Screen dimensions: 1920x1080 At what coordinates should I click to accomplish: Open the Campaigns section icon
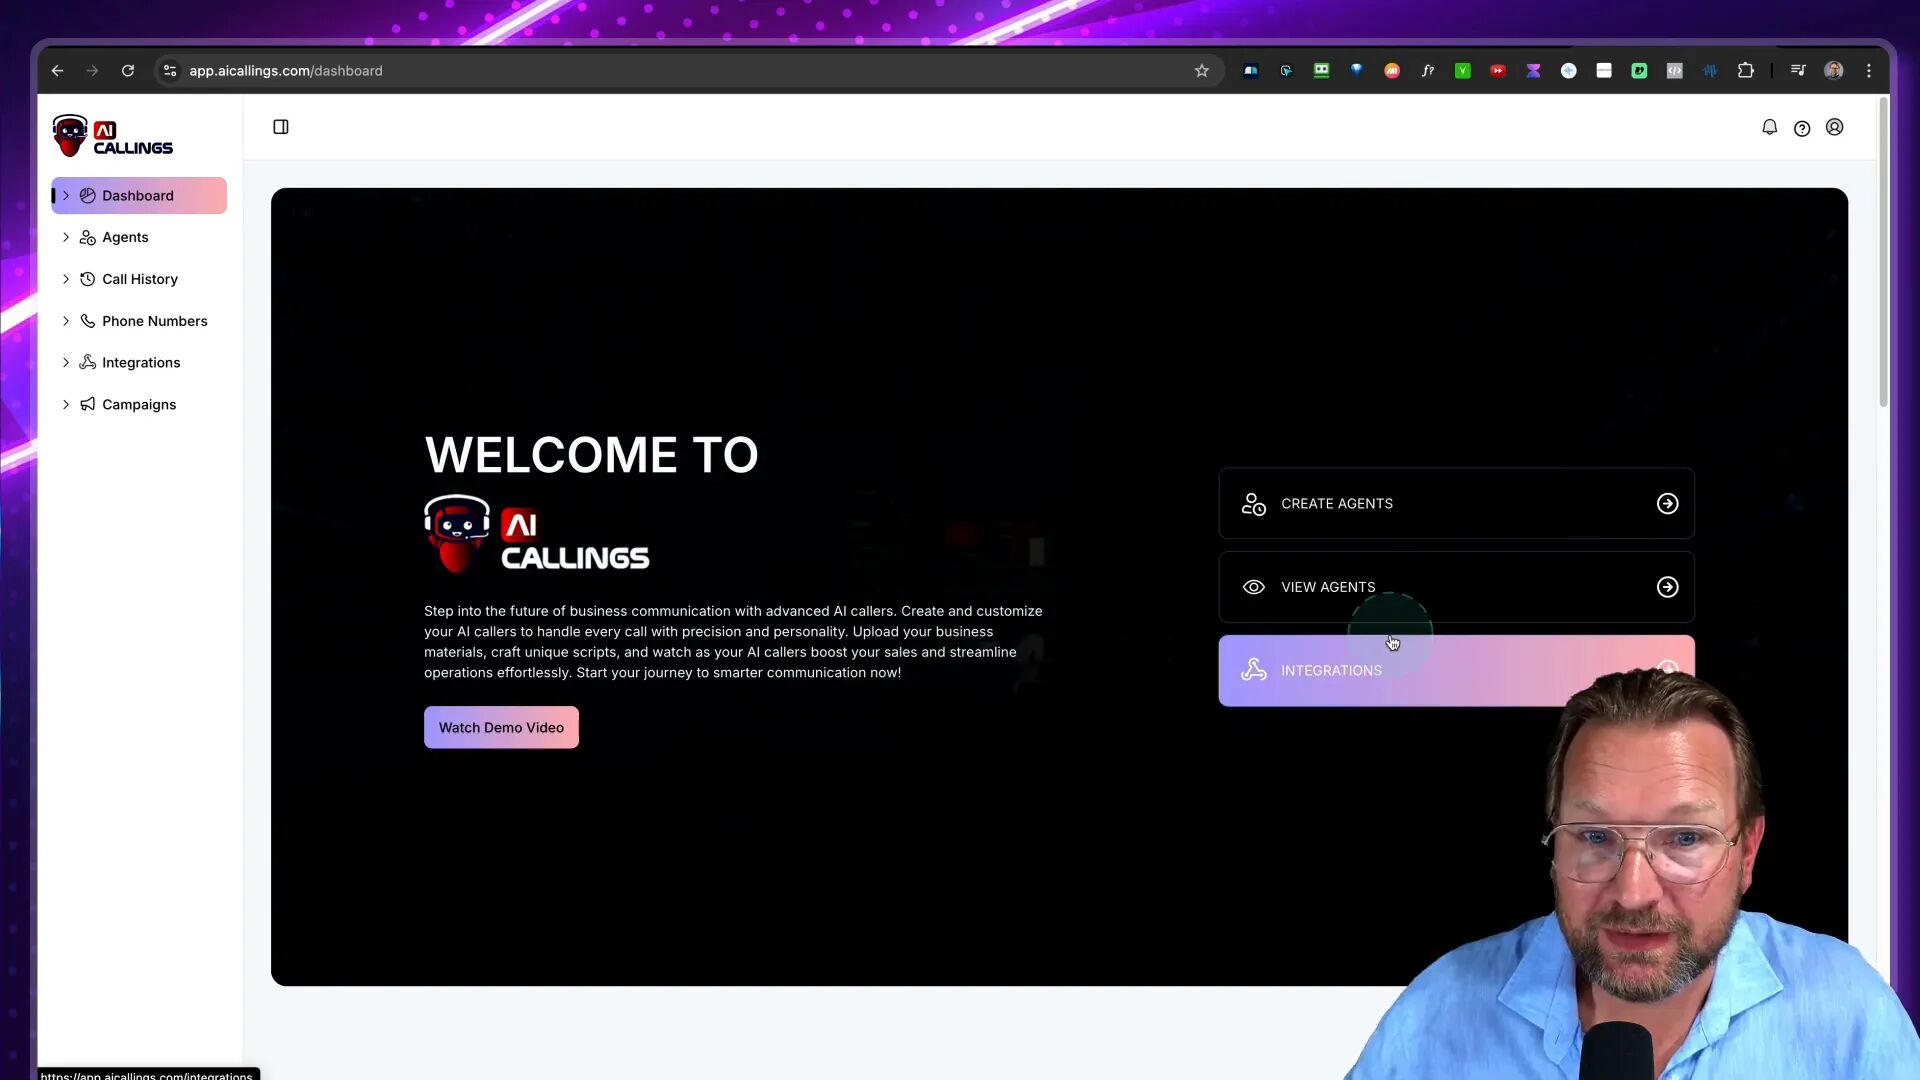click(x=87, y=404)
